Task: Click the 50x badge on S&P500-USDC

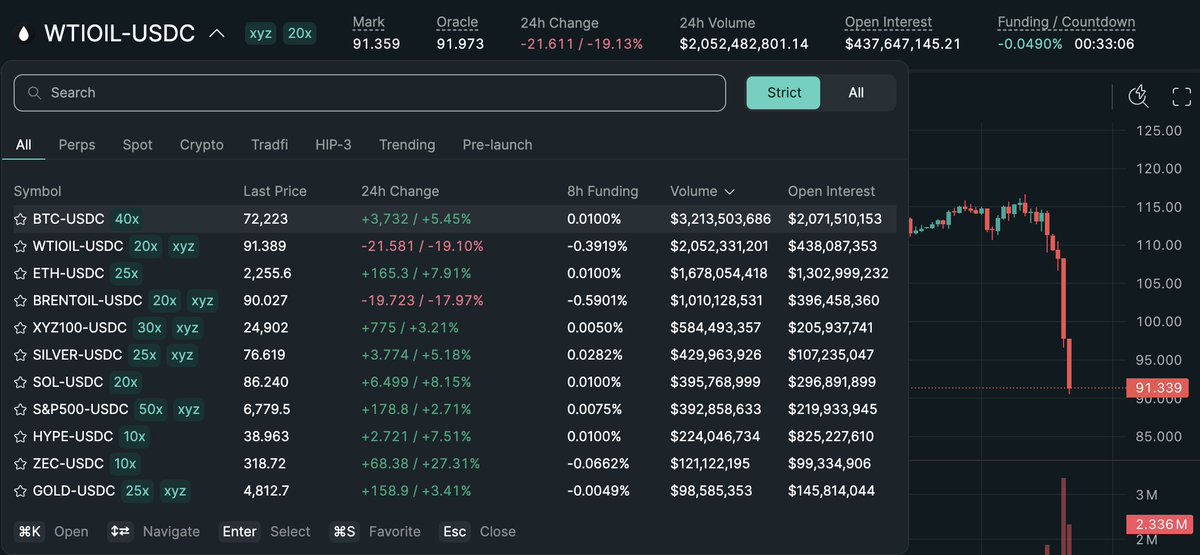Action: tap(152, 409)
